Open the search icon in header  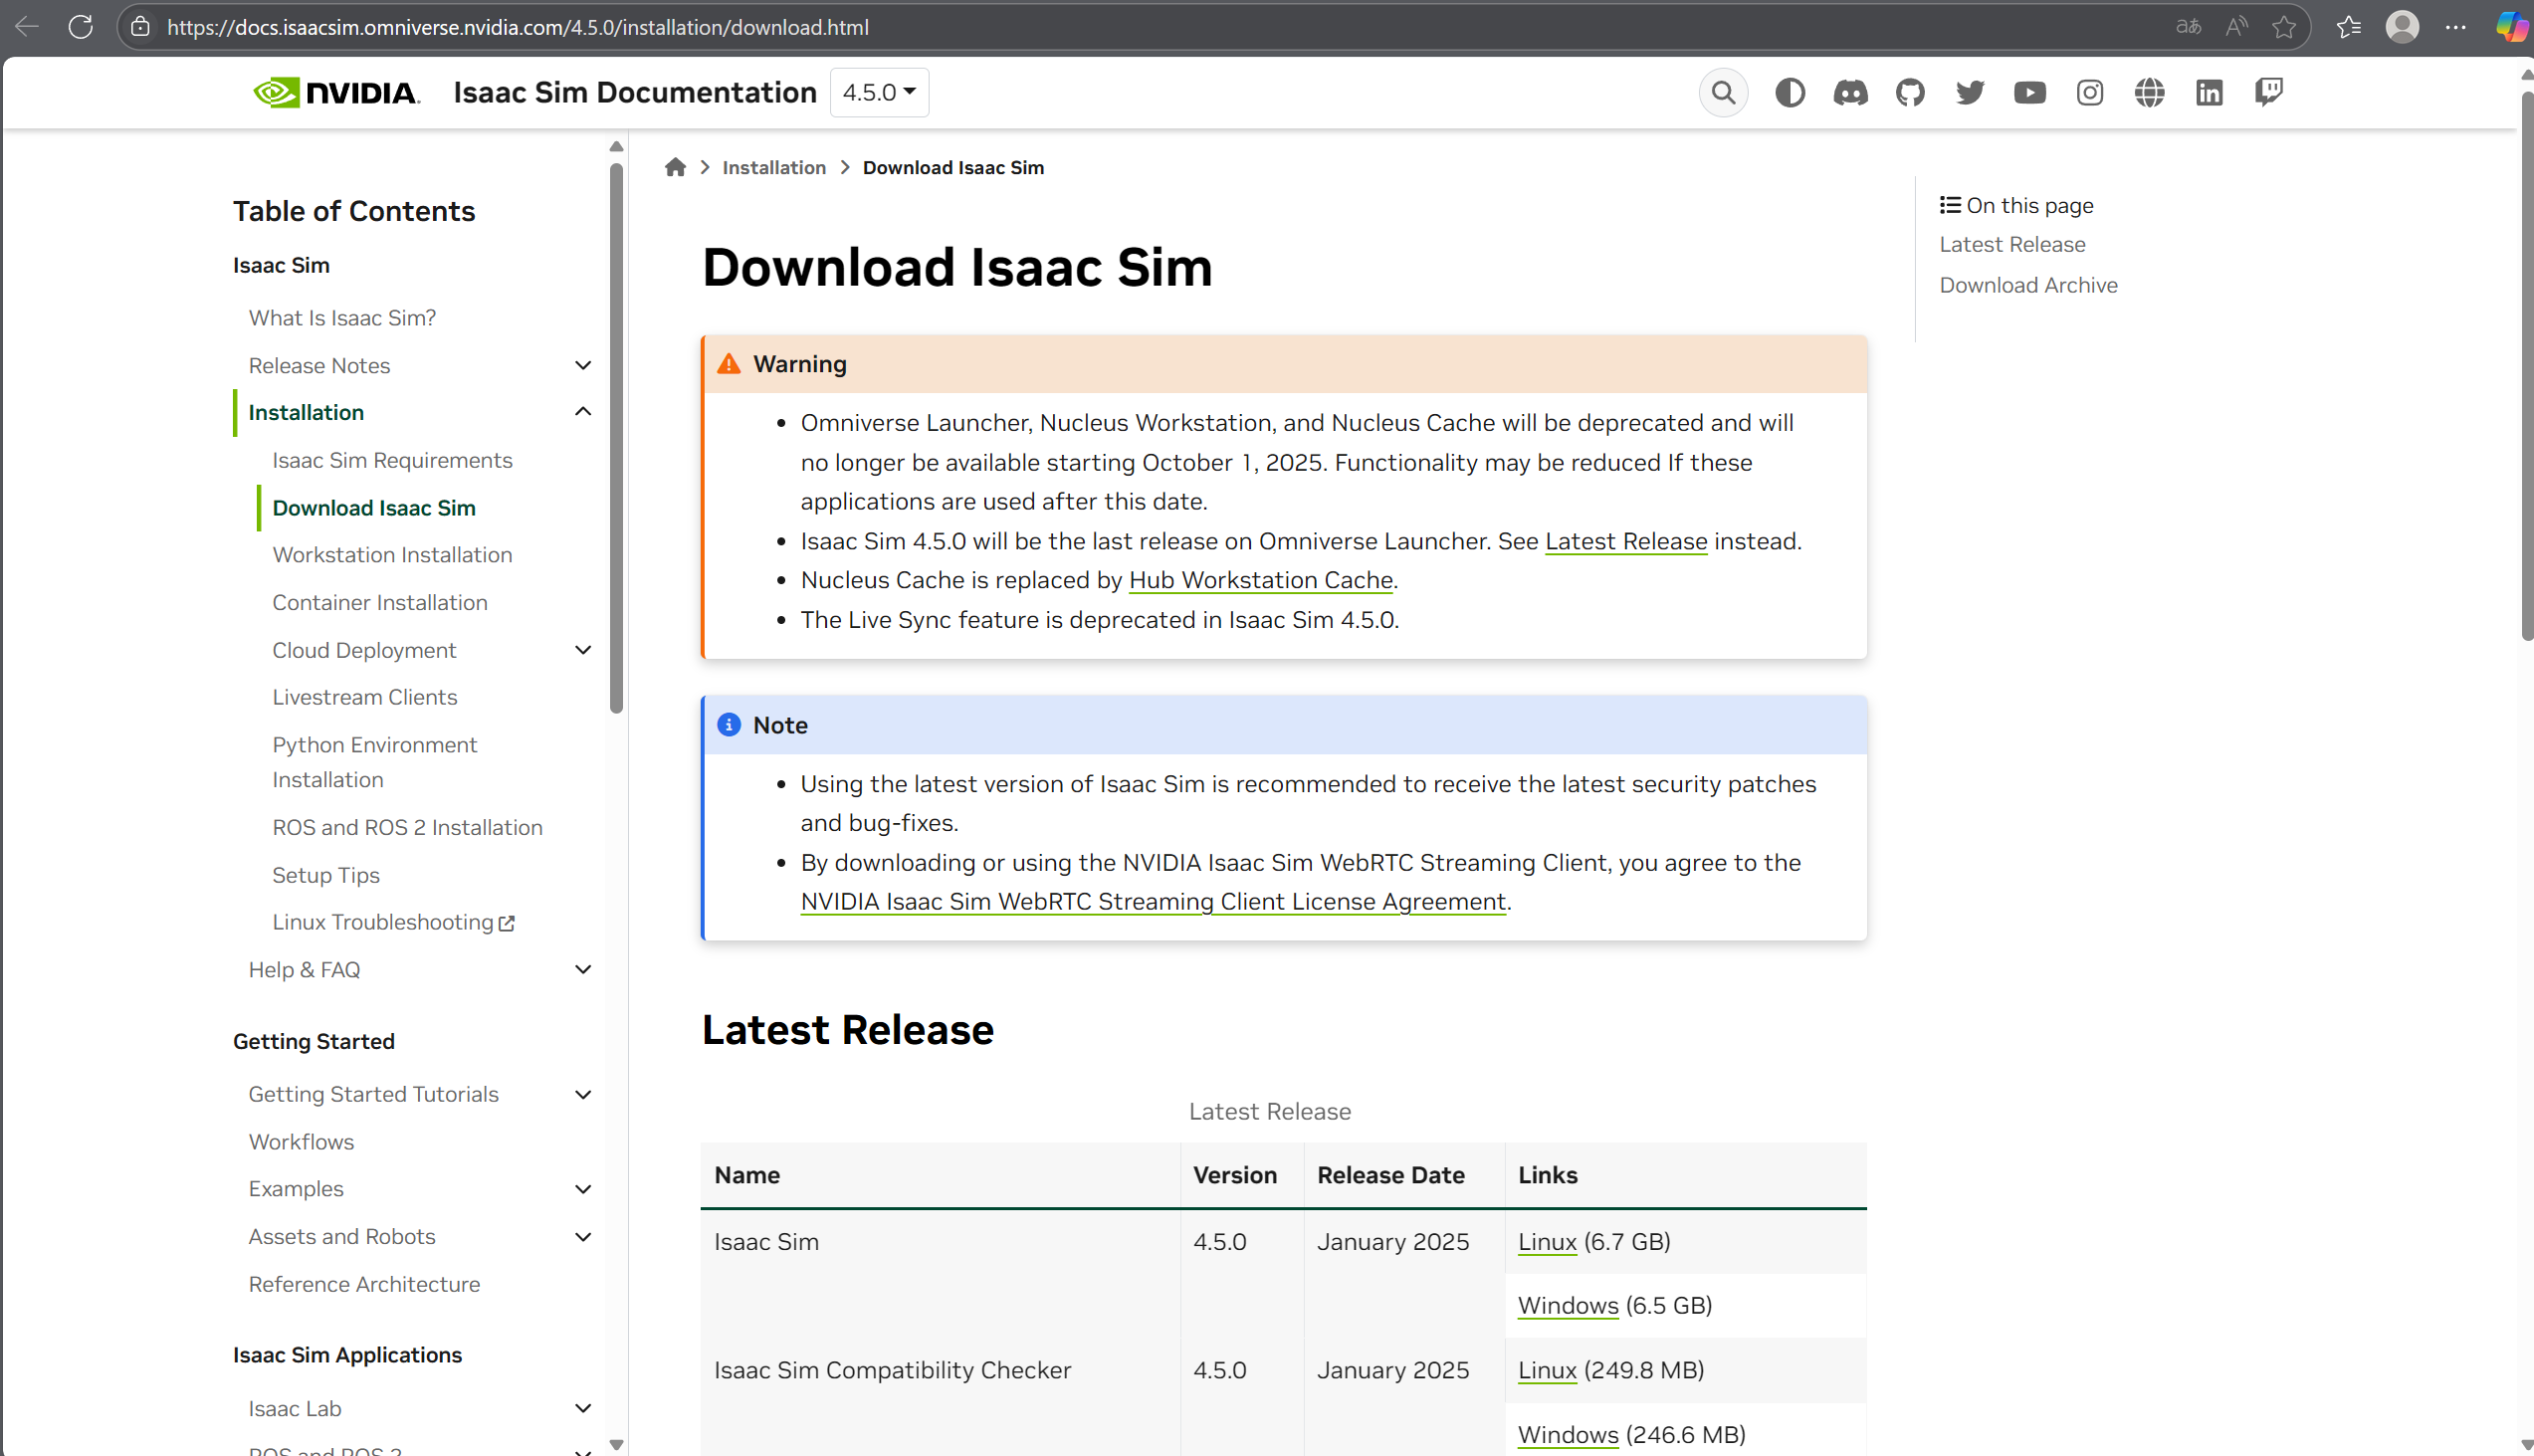tap(1723, 92)
